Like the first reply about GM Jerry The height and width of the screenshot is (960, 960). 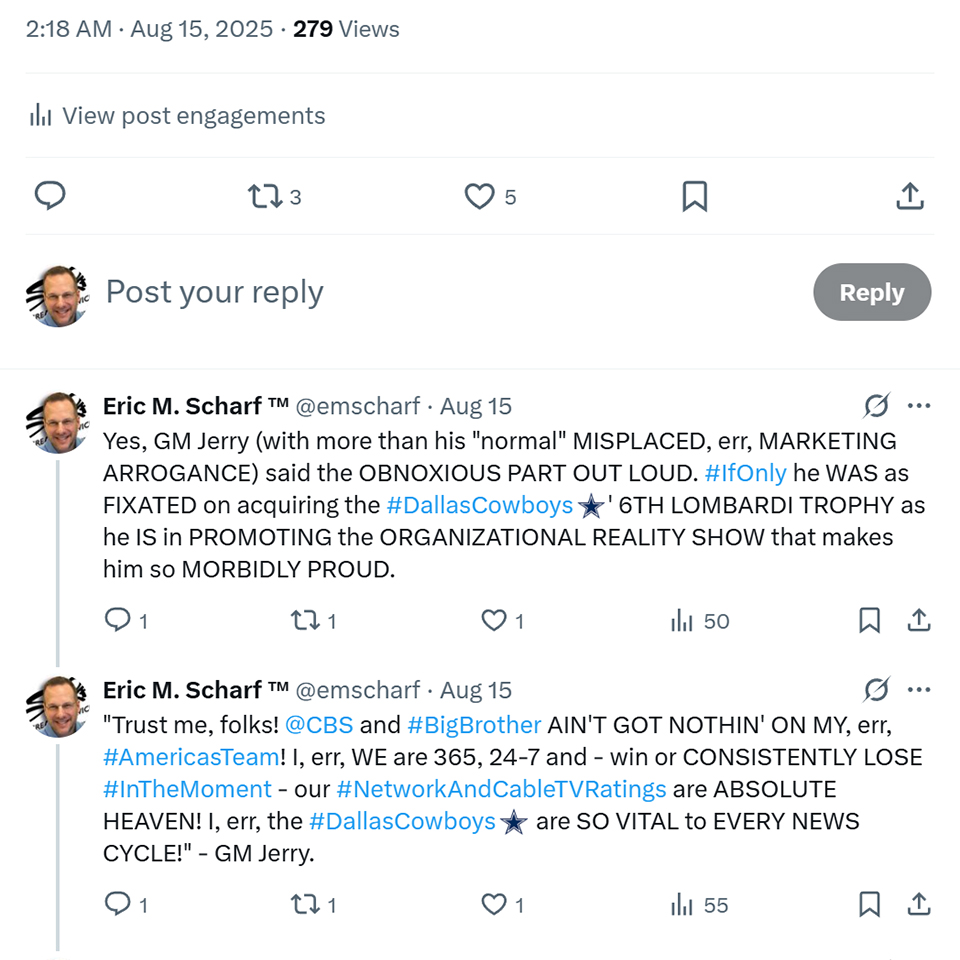(x=494, y=621)
